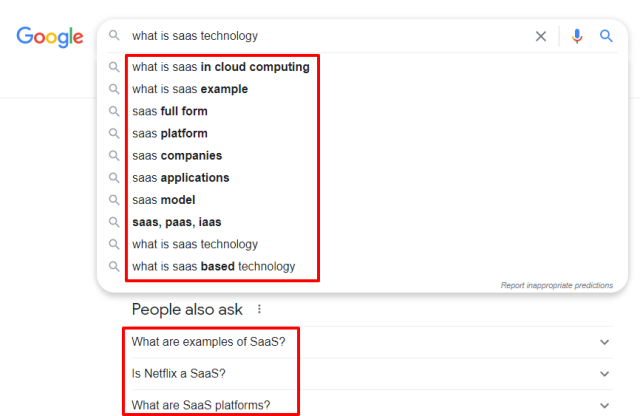Viewport: 640px width, 416px height.
Task: Expand the What are SaaS platforms chevron
Action: (604, 405)
